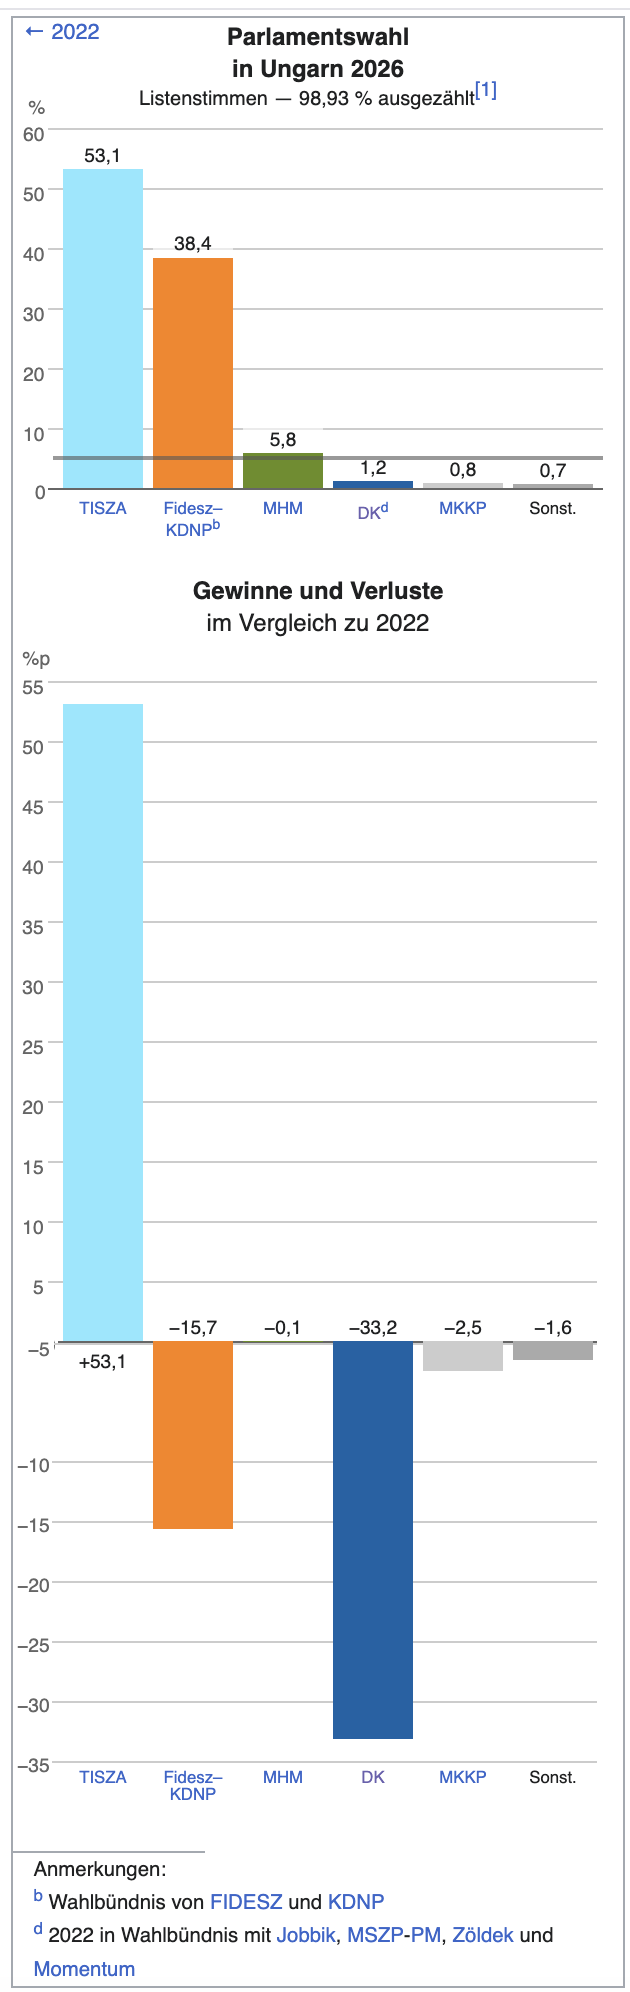Click the Momentum link at the bottom
The height and width of the screenshot is (1992, 630).
[x=84, y=1969]
